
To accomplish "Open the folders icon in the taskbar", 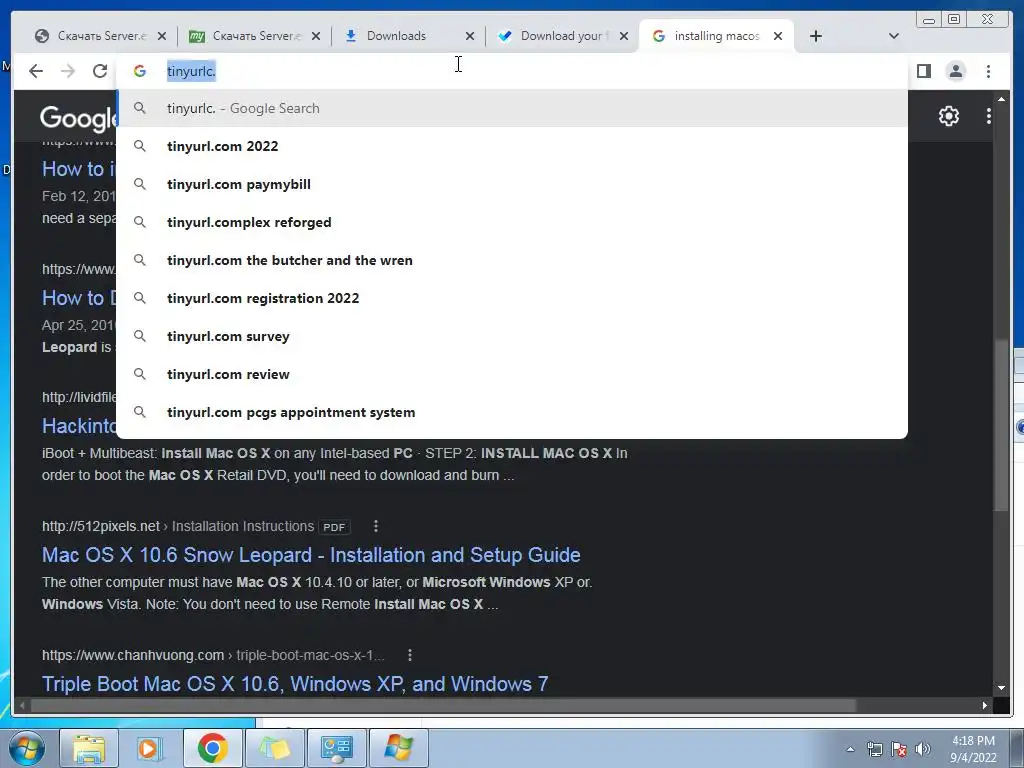I will point(274,748).
